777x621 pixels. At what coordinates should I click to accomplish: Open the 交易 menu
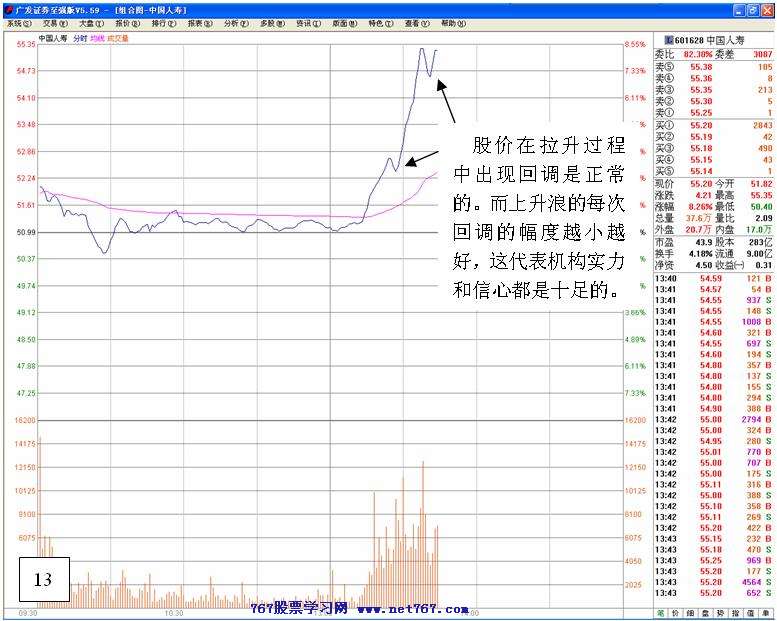[x=52, y=23]
